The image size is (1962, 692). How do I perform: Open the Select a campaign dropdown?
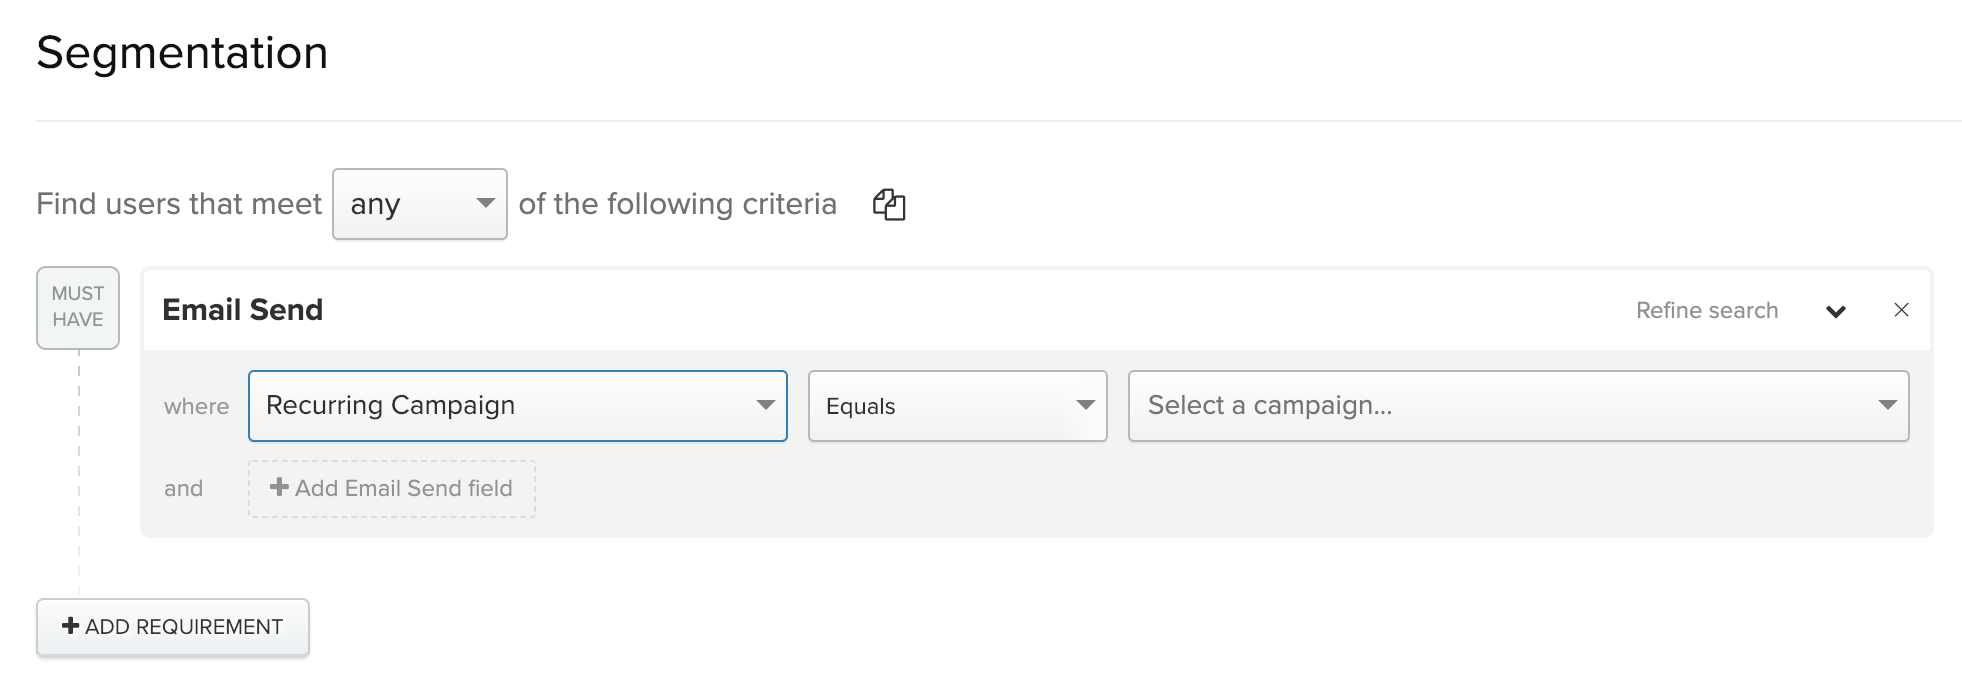(x=1518, y=406)
